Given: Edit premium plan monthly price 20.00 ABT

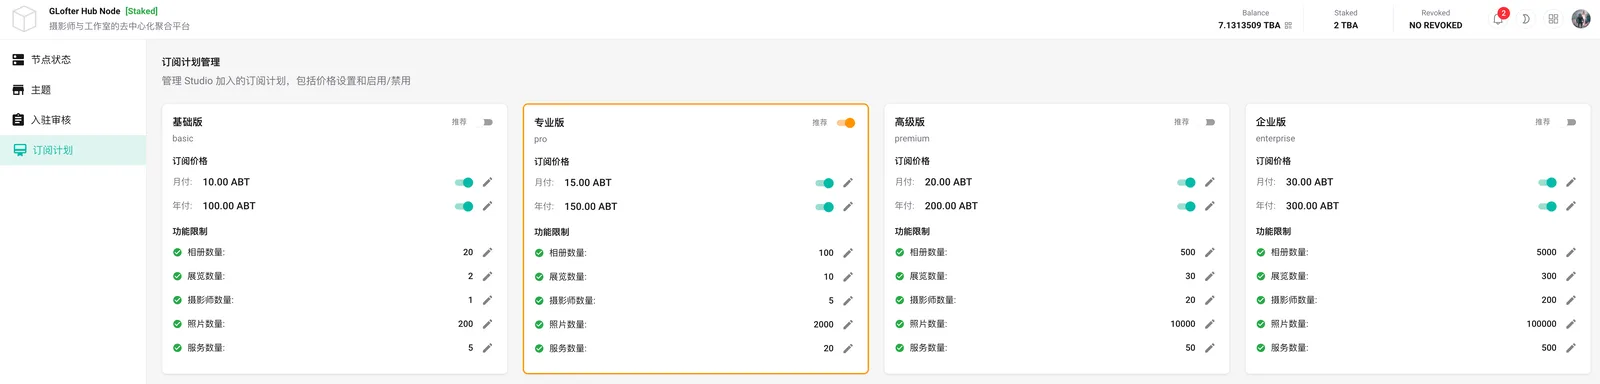Looking at the screenshot, I should click(x=1209, y=182).
